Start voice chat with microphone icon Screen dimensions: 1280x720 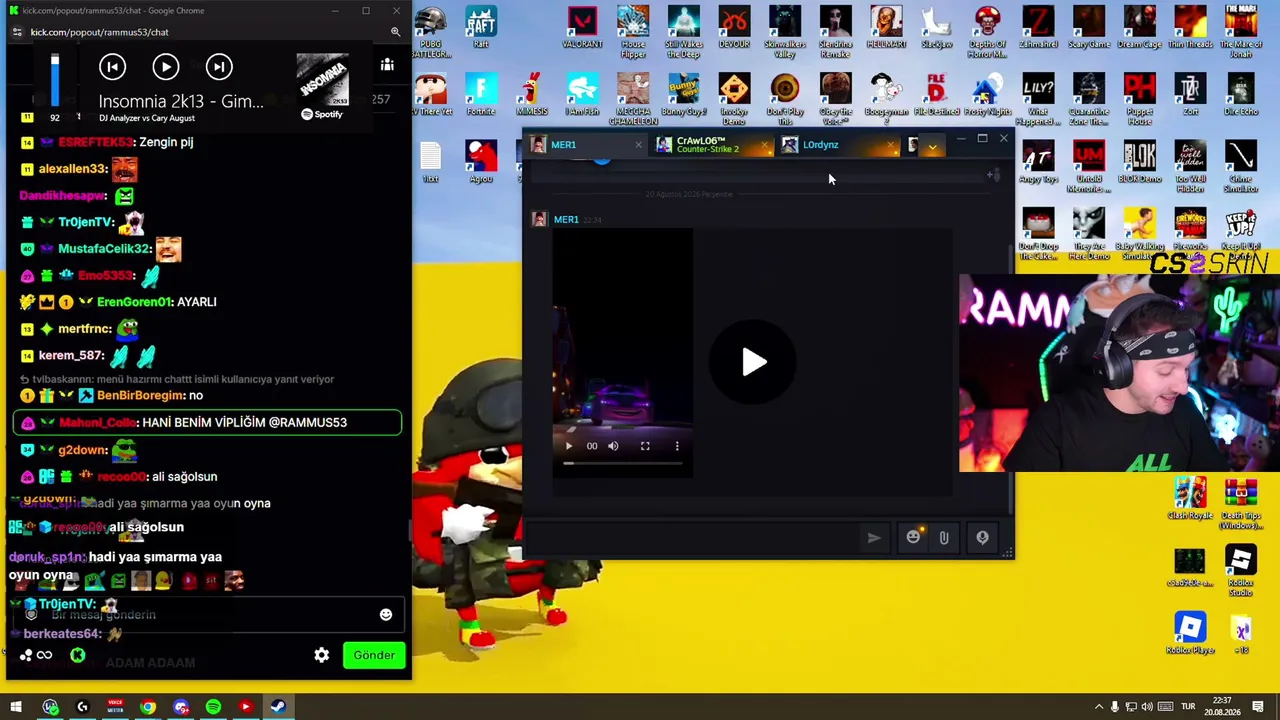pyautogui.click(x=982, y=538)
